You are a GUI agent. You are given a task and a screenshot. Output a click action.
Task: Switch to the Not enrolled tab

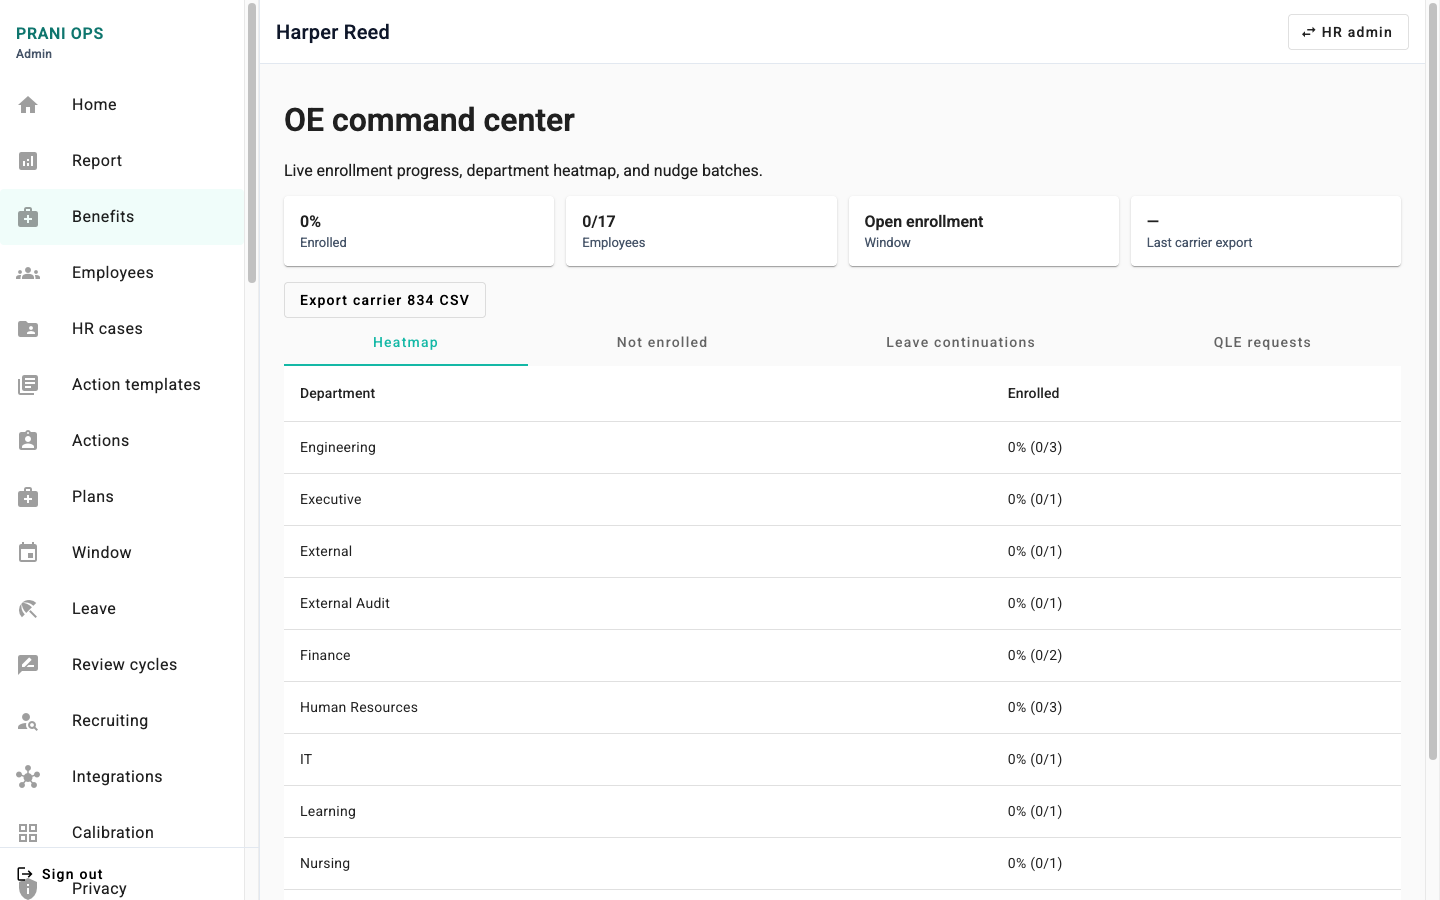point(662,342)
